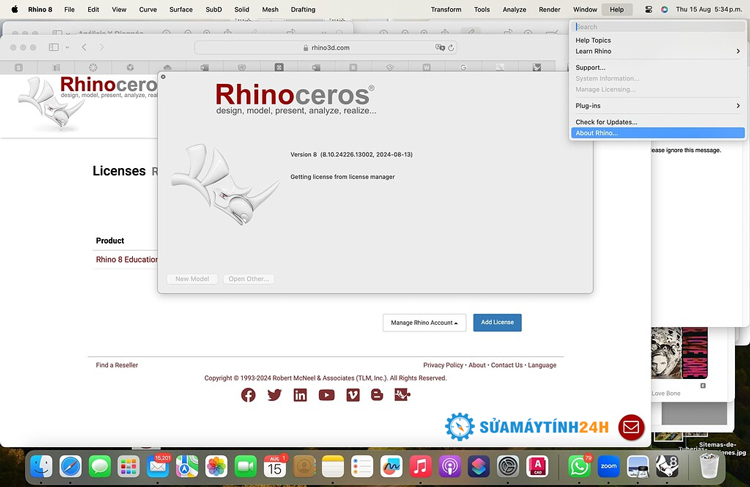The image size is (750, 487).
Task: Click the Add License button
Action: (497, 322)
